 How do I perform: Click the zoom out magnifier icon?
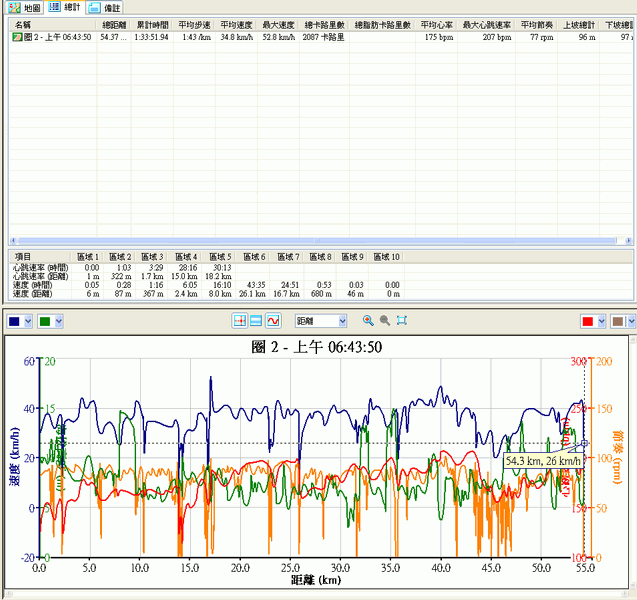pyautogui.click(x=384, y=321)
